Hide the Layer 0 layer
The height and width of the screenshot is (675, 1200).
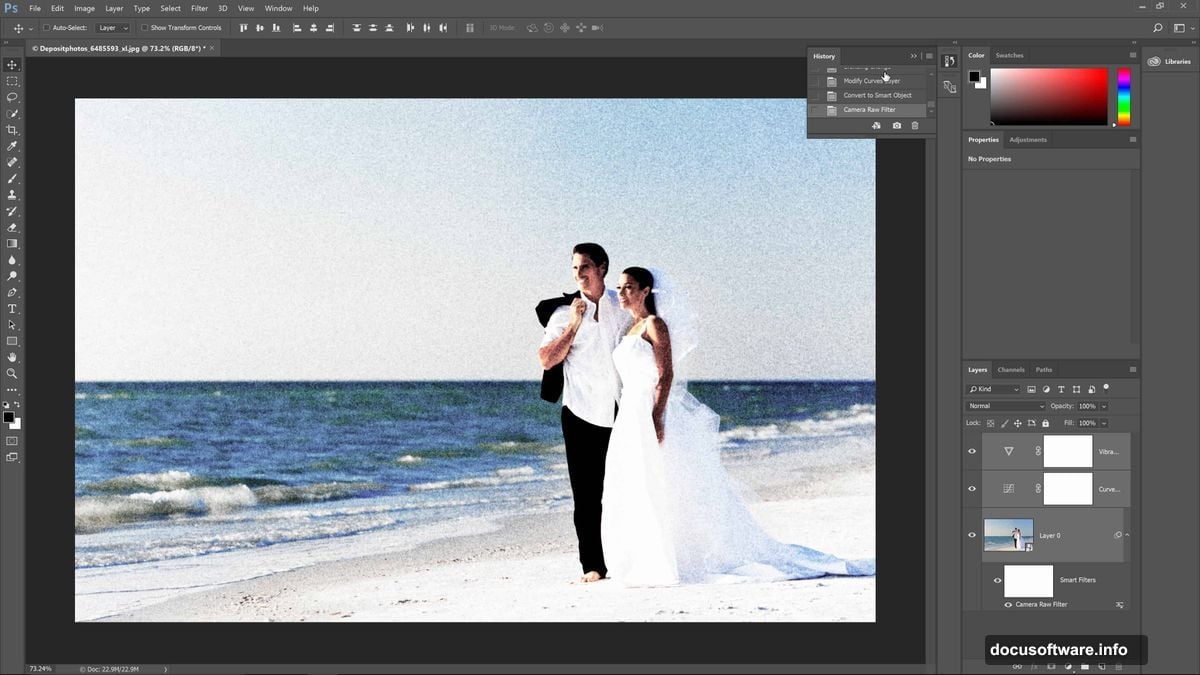click(x=971, y=535)
